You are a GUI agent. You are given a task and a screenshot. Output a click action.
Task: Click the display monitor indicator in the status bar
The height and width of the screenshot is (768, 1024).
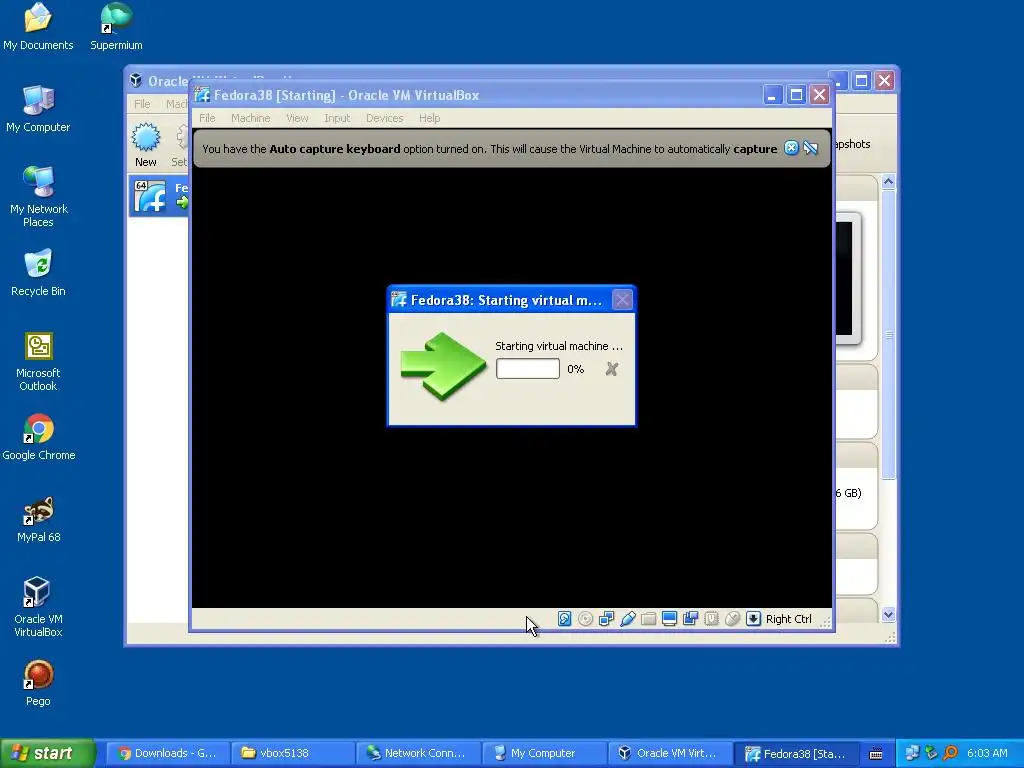pyautogui.click(x=669, y=618)
